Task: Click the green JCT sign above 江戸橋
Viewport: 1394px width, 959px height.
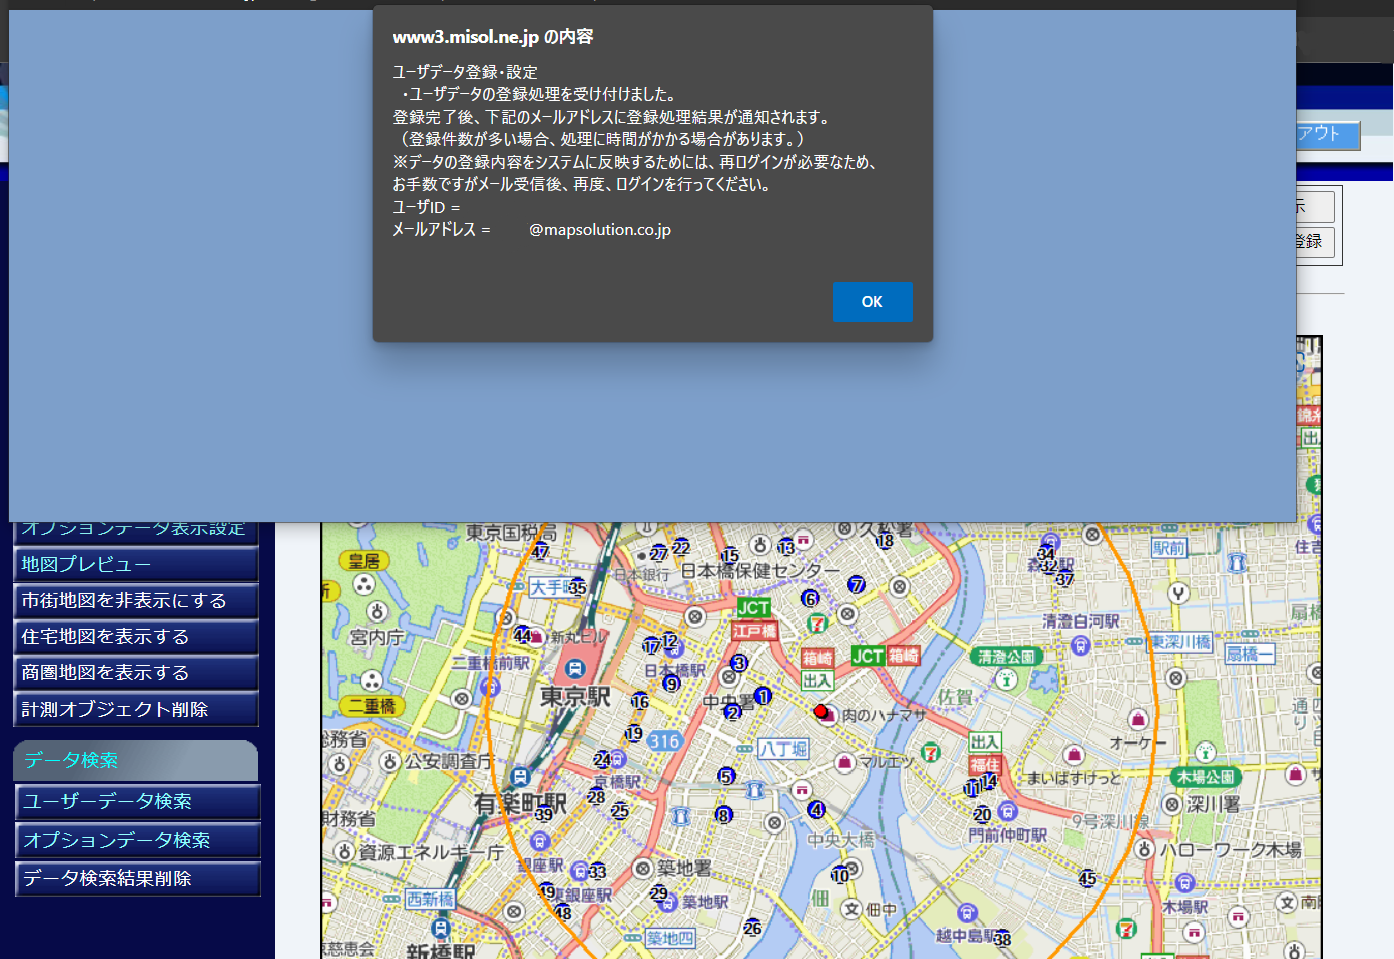Action: 753,608
